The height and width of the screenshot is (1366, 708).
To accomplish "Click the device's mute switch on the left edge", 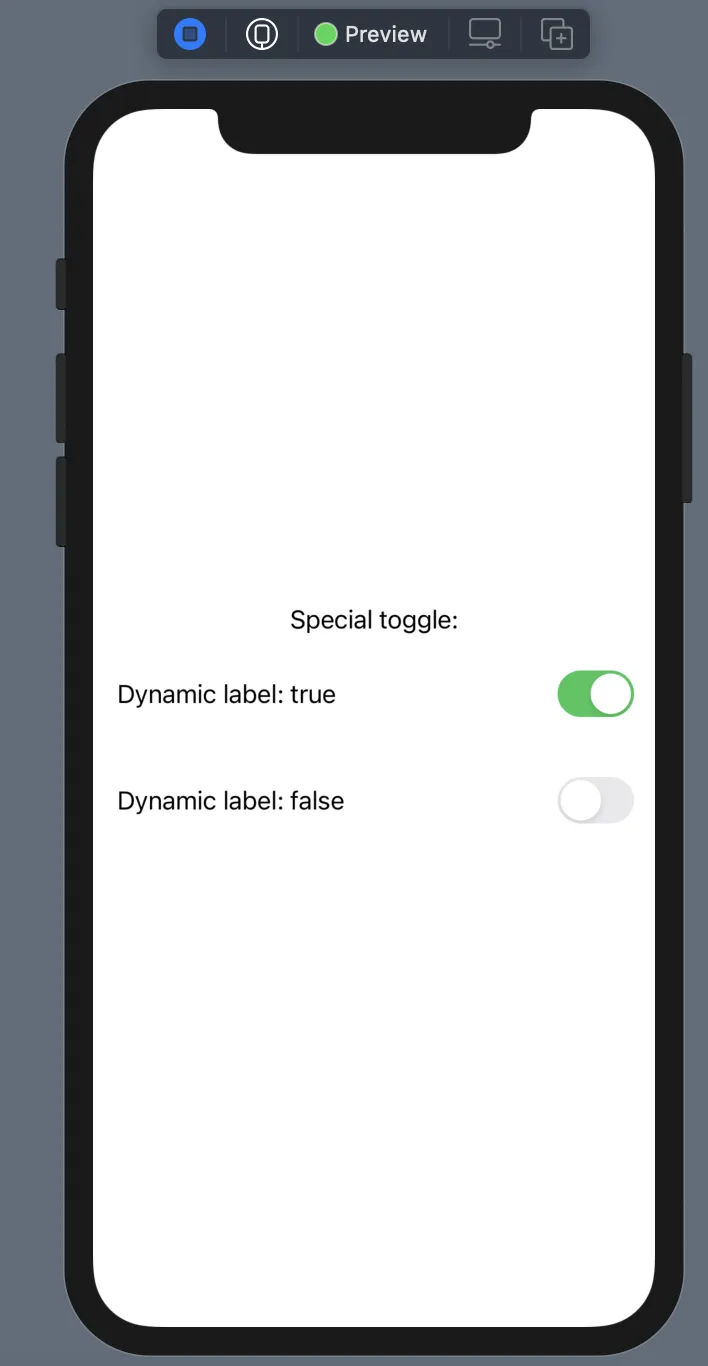I will pos(61,284).
